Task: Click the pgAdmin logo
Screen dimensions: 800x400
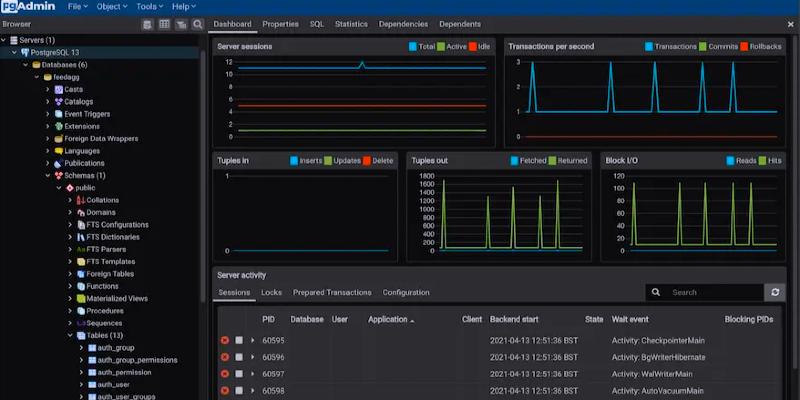Action: click(x=26, y=7)
